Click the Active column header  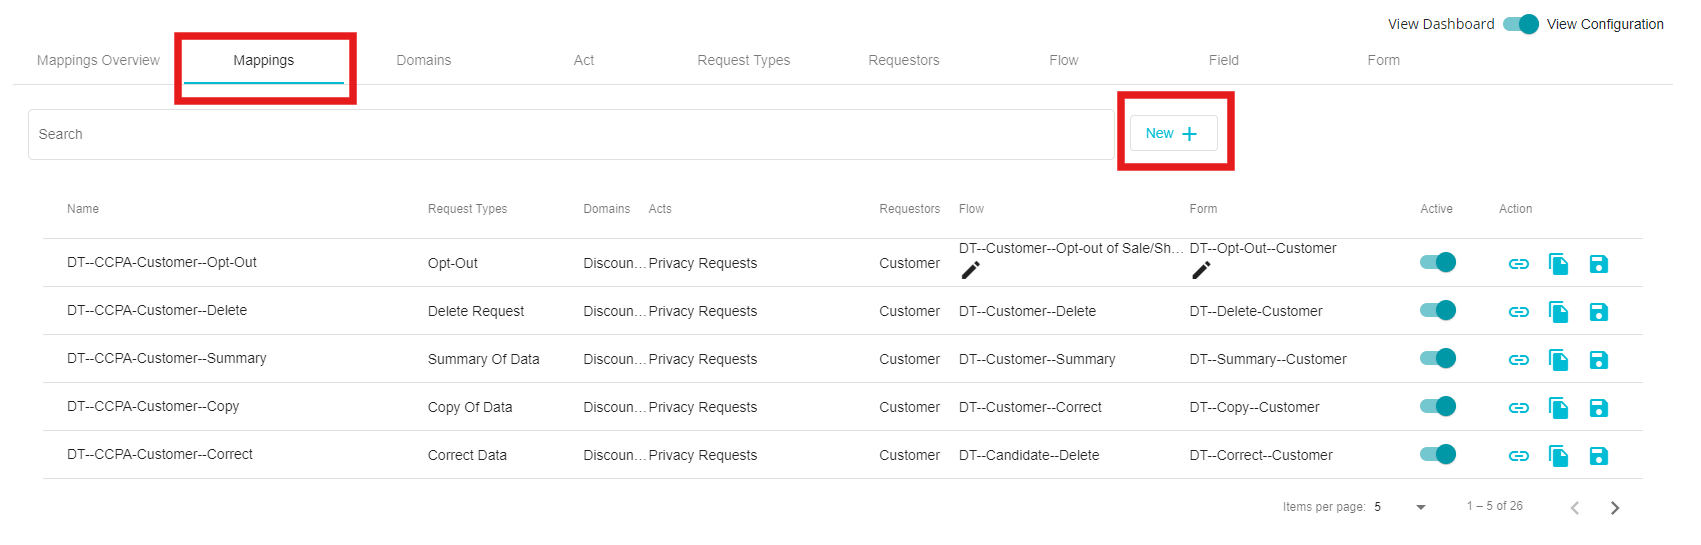coord(1436,209)
